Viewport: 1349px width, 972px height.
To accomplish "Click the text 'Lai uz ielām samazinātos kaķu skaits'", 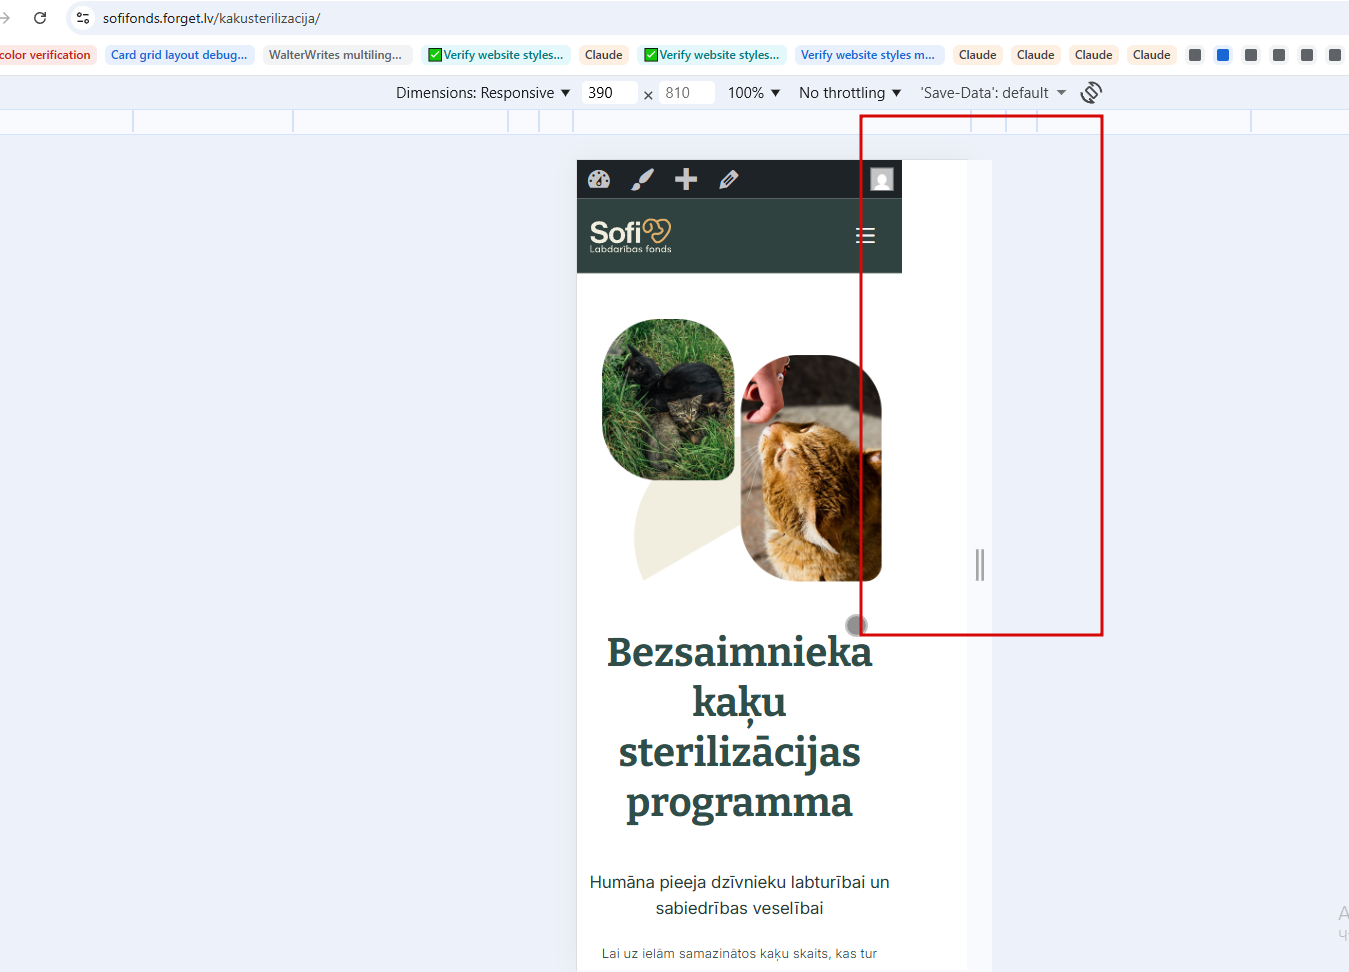I will click(x=716, y=954).
